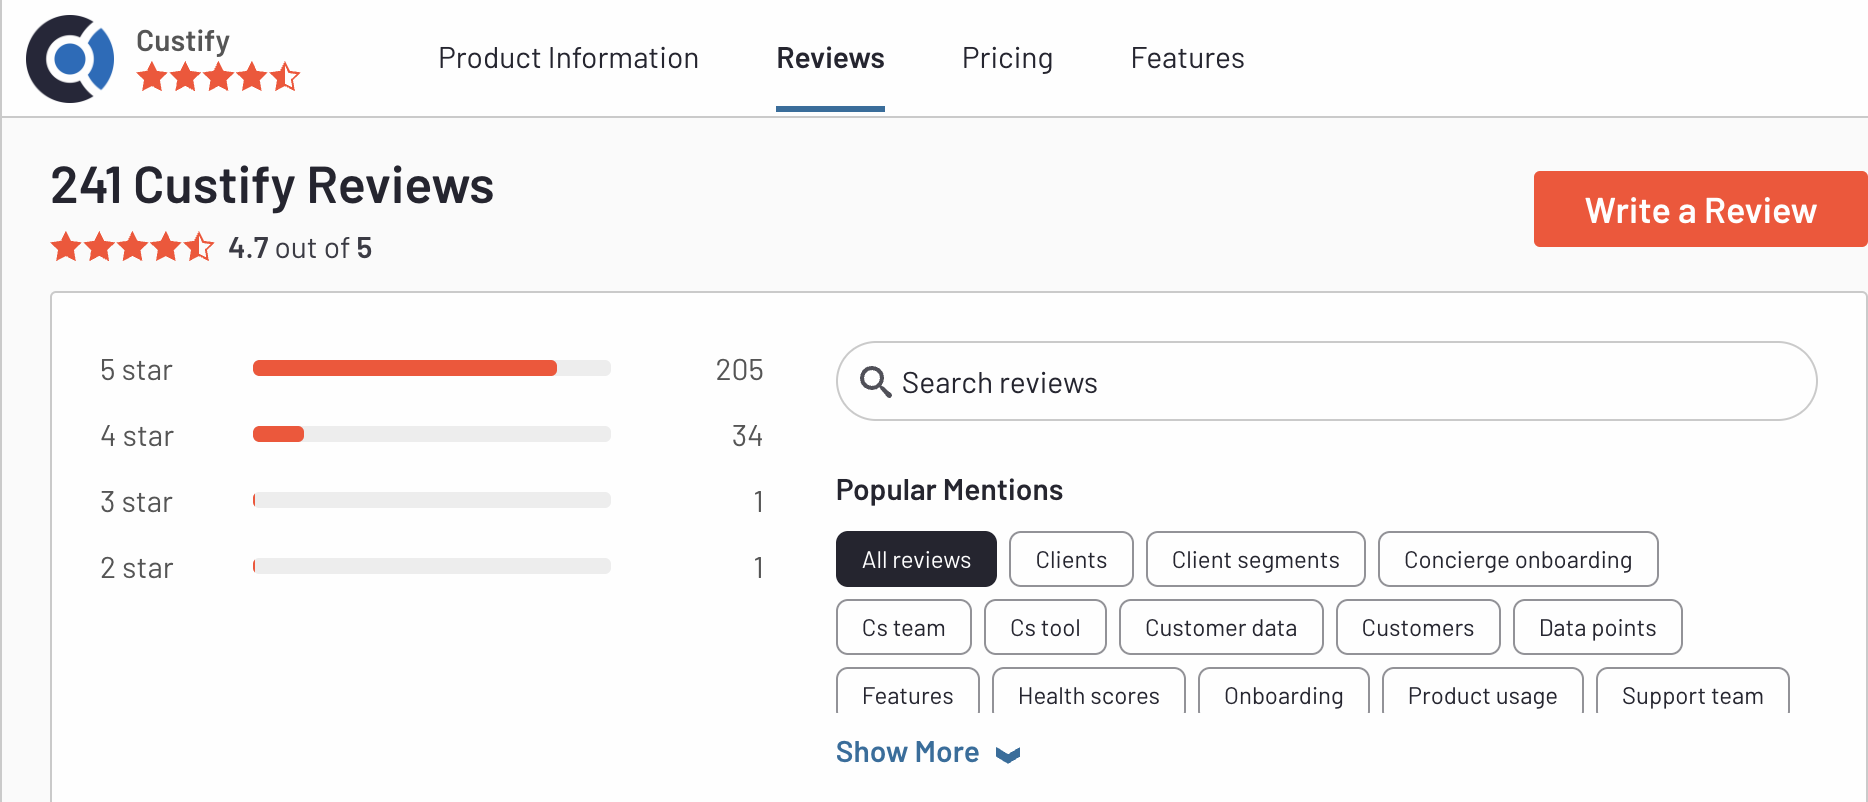Select the All reviews mention chip

tap(916, 559)
